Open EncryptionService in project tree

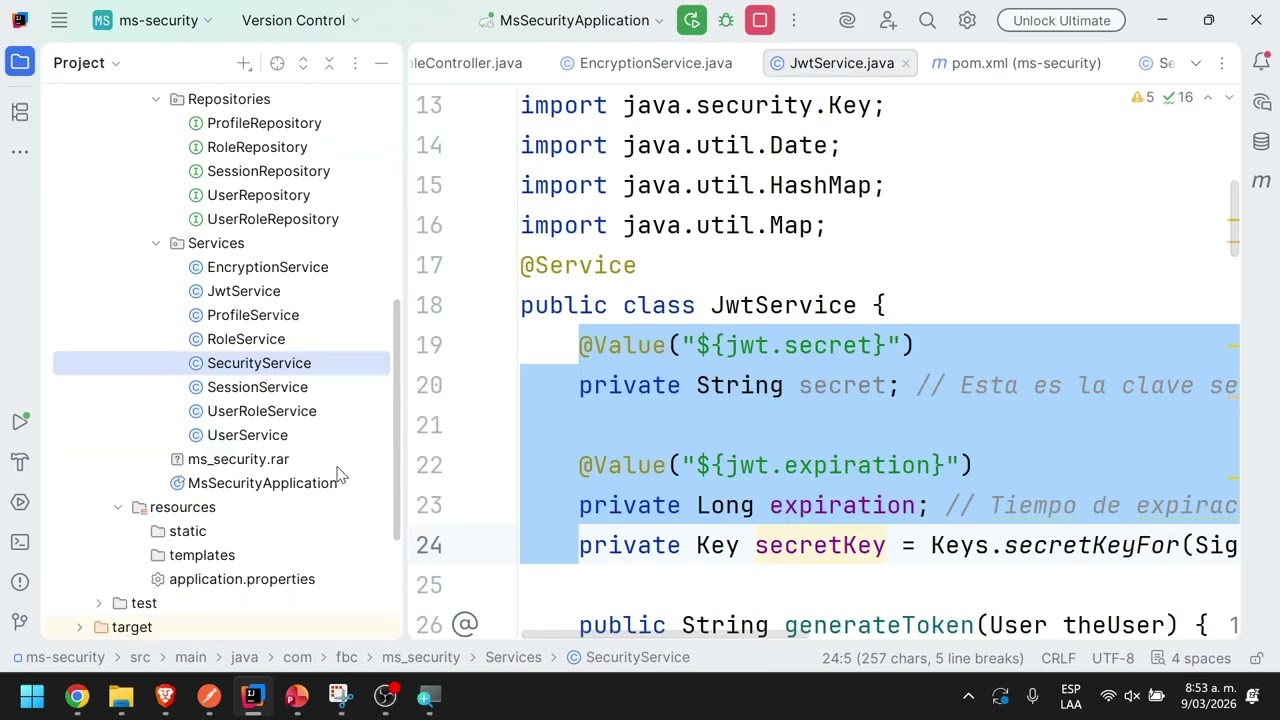coord(267,267)
